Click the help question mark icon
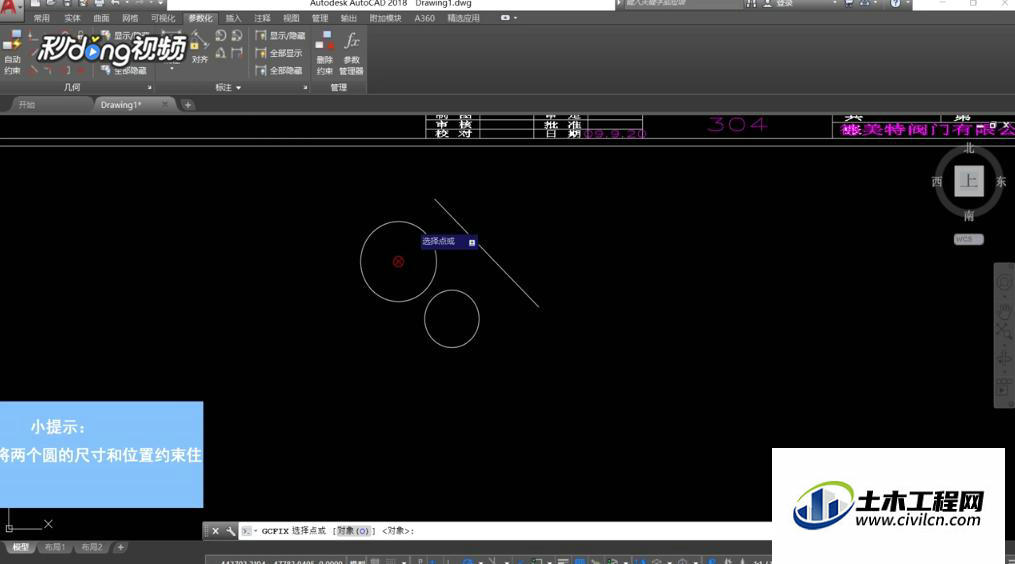The image size is (1015, 564). (895, 3)
